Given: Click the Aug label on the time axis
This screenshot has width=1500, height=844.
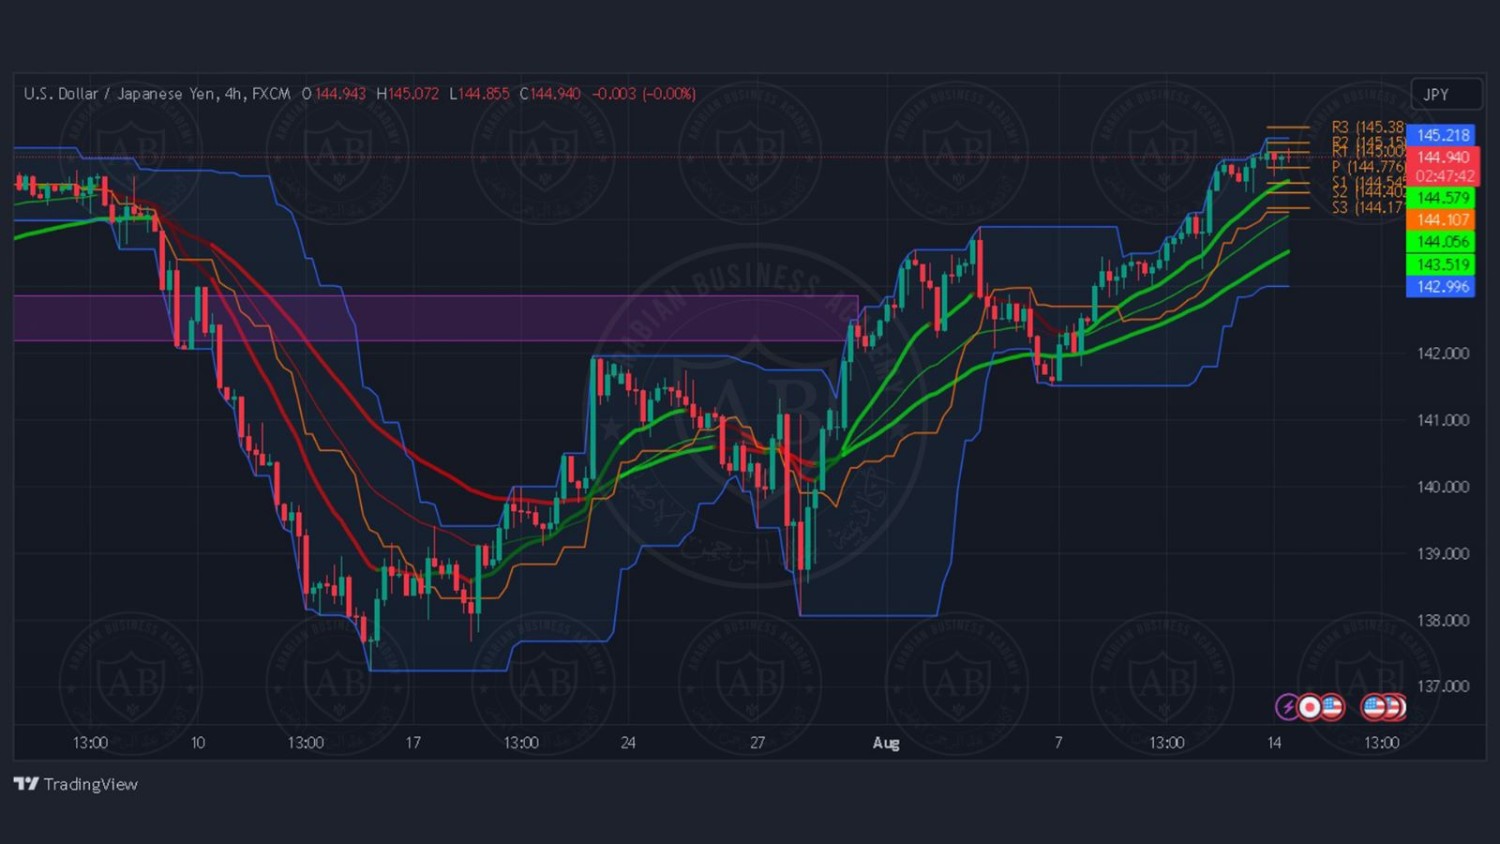Looking at the screenshot, I should (886, 743).
